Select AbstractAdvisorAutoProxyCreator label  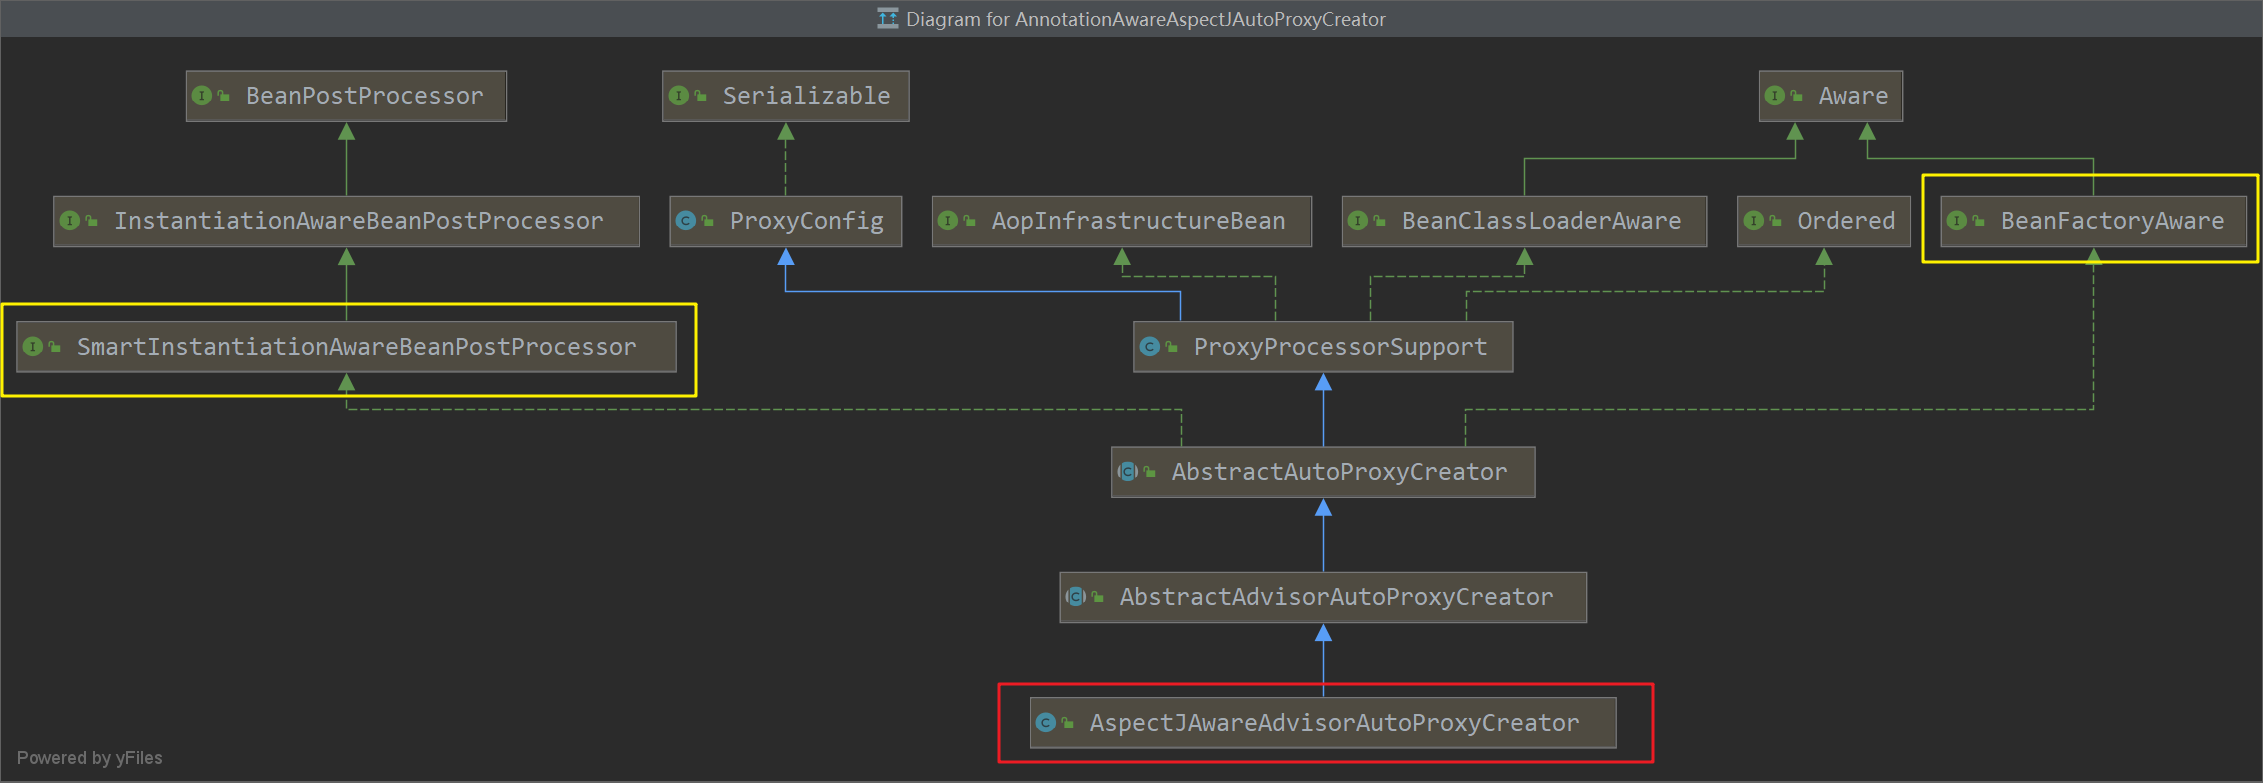(1336, 597)
